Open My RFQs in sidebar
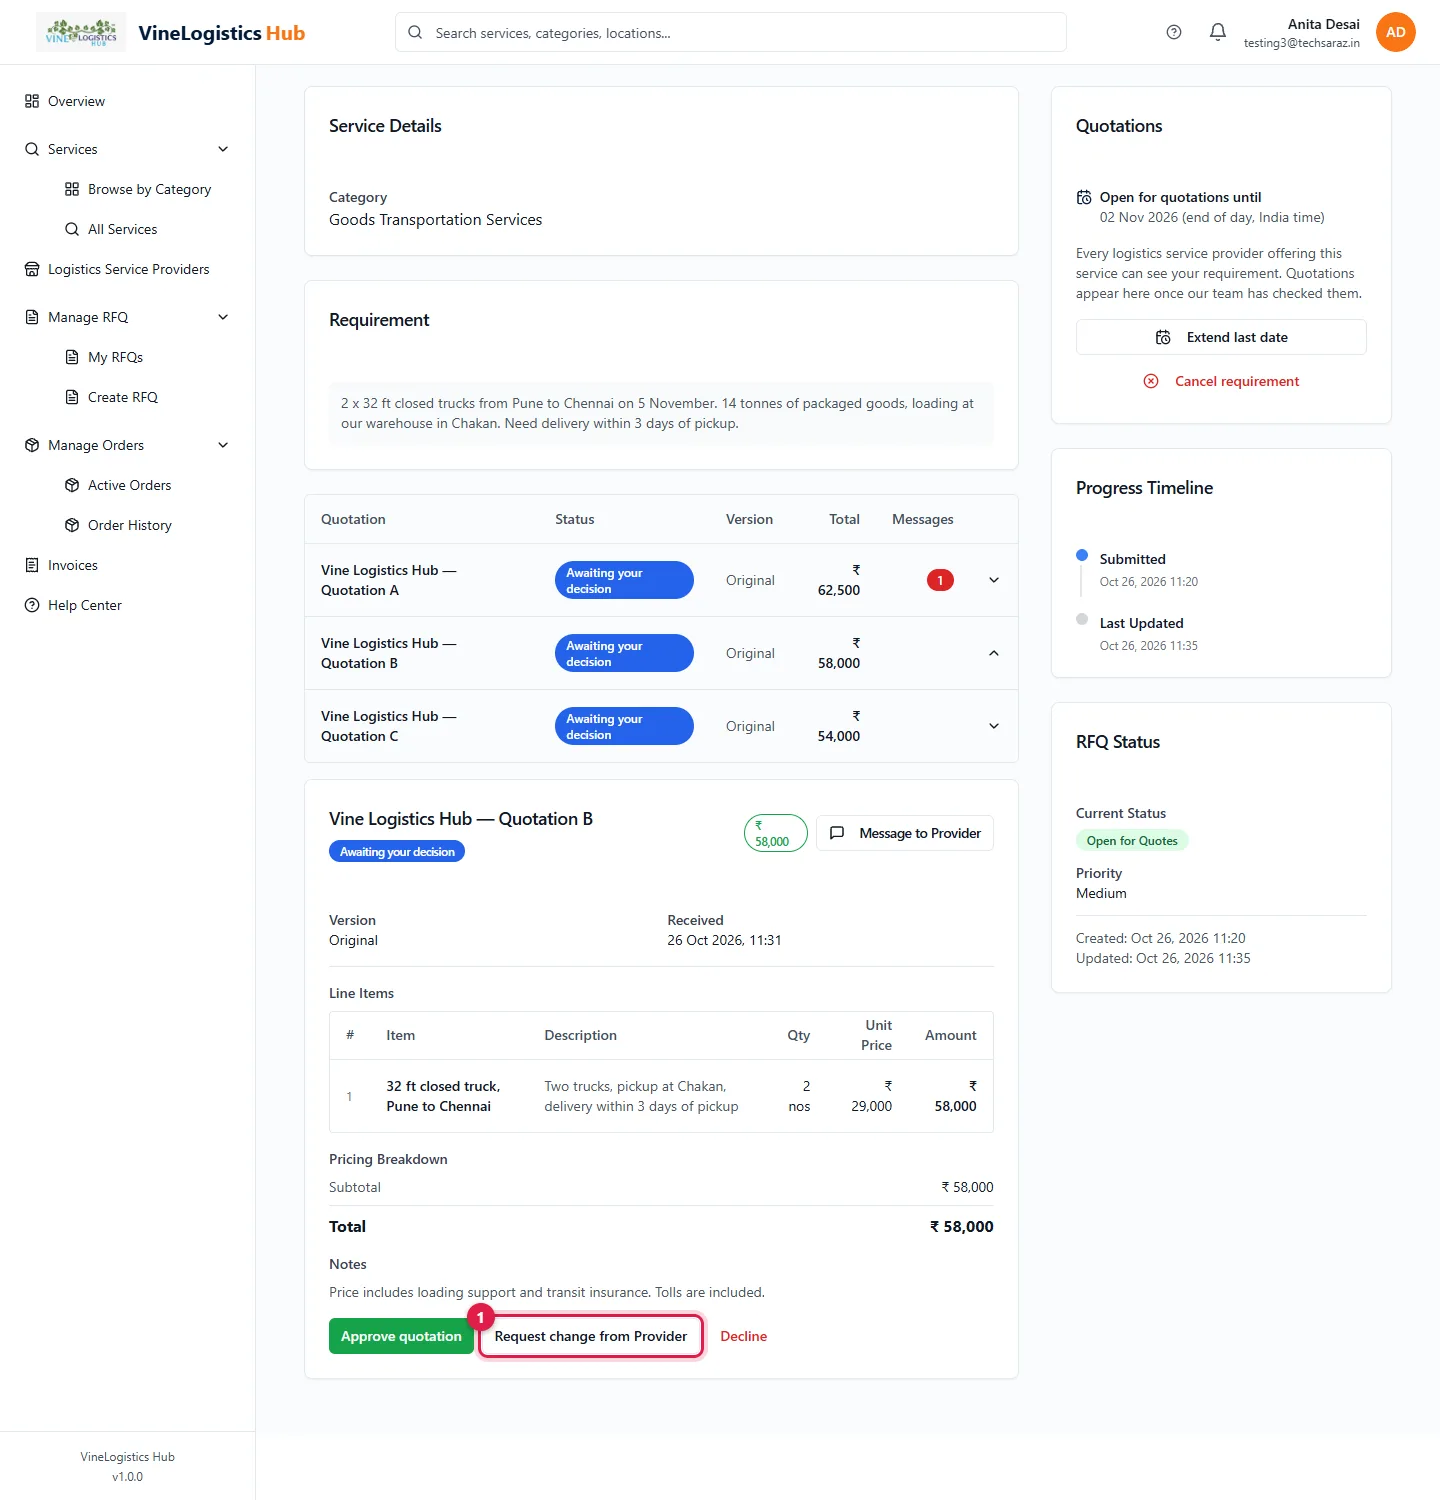 click(115, 357)
